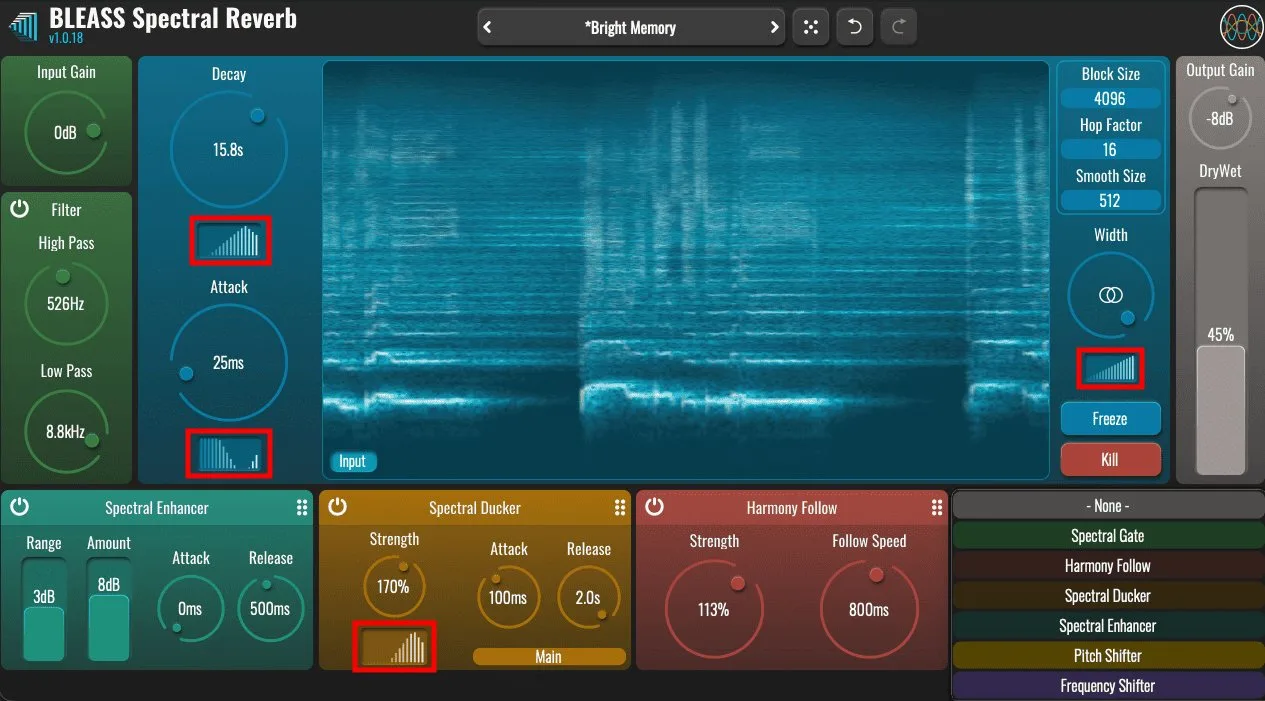This screenshot has height=701, width=1265.
Task: Click the Ducker Attack 100ms knob
Action: [509, 598]
